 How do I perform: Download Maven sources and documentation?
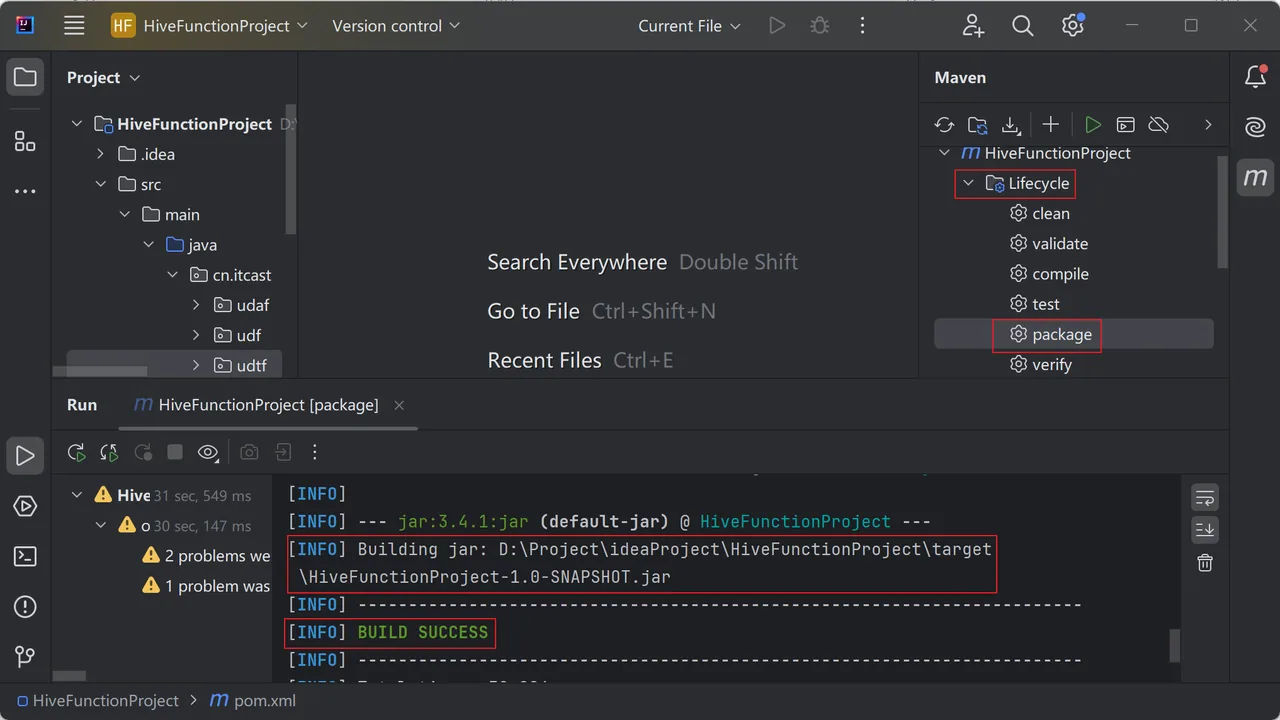(1011, 125)
